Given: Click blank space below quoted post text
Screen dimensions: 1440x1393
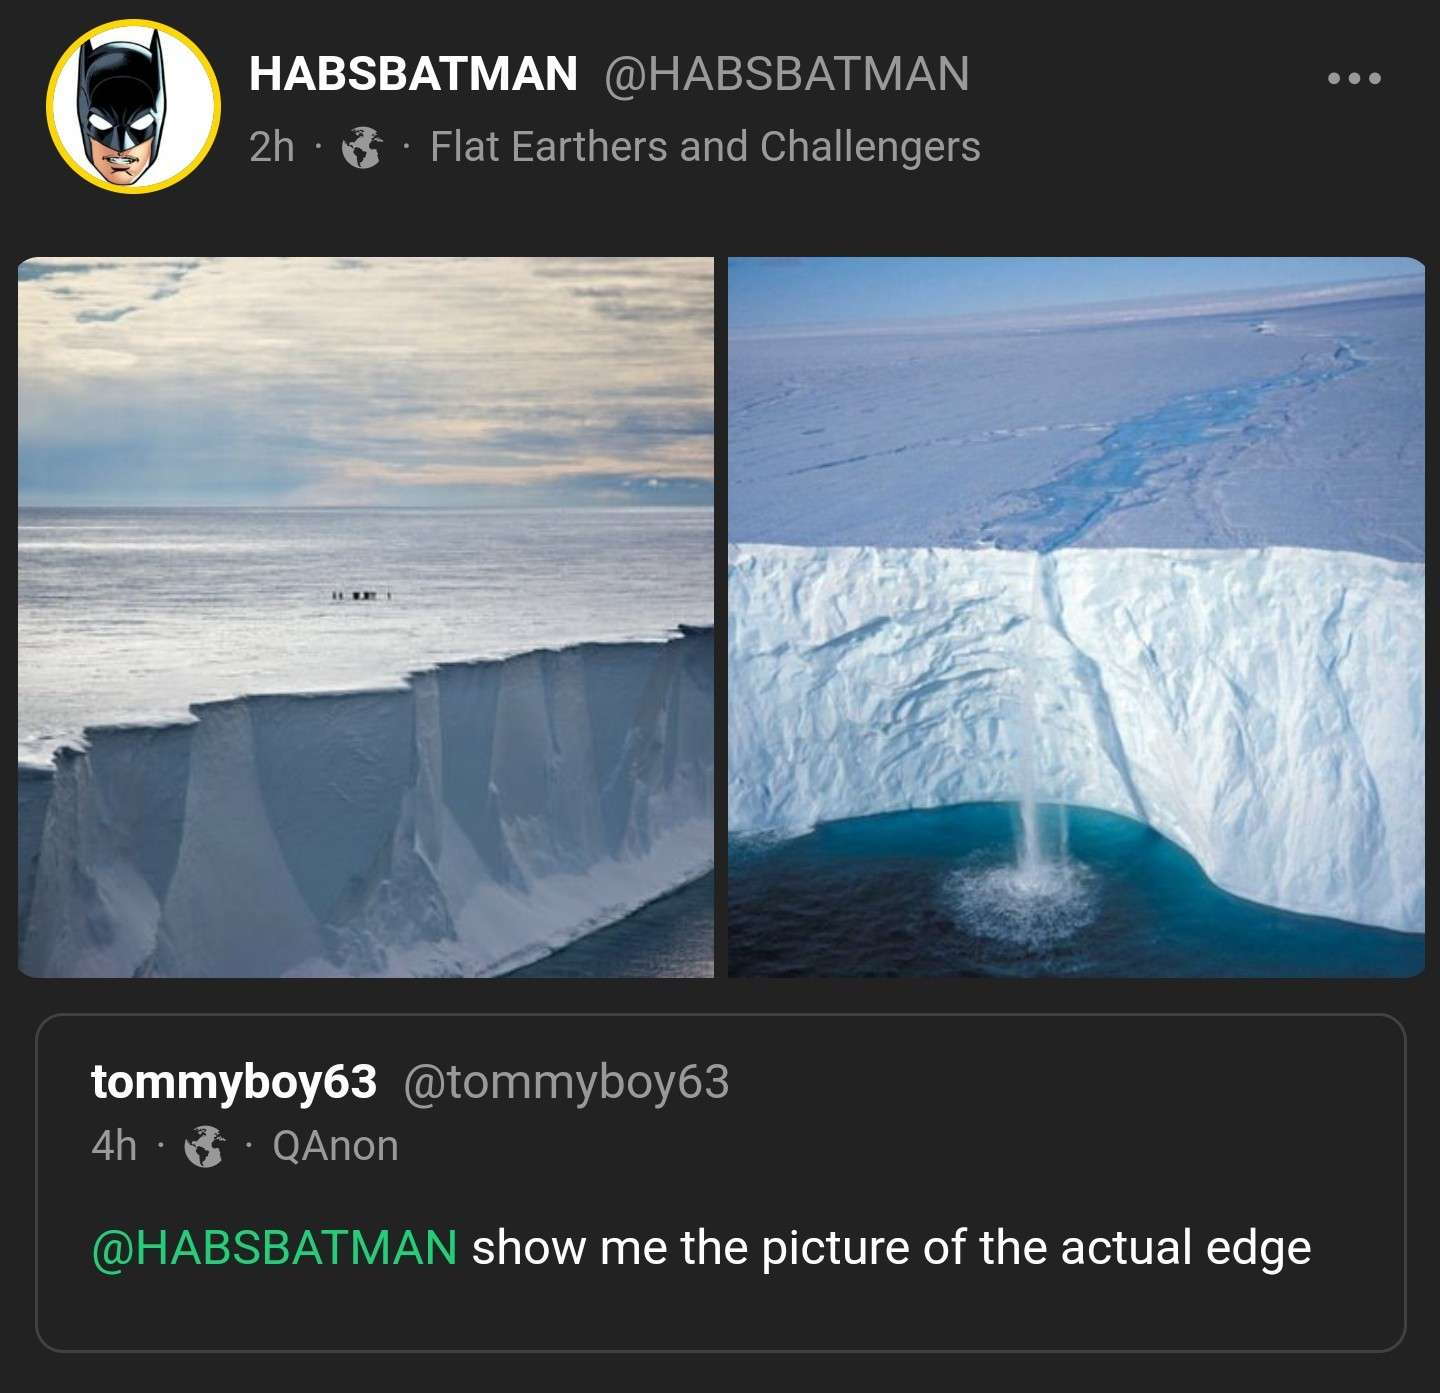Looking at the screenshot, I should point(720,1315).
